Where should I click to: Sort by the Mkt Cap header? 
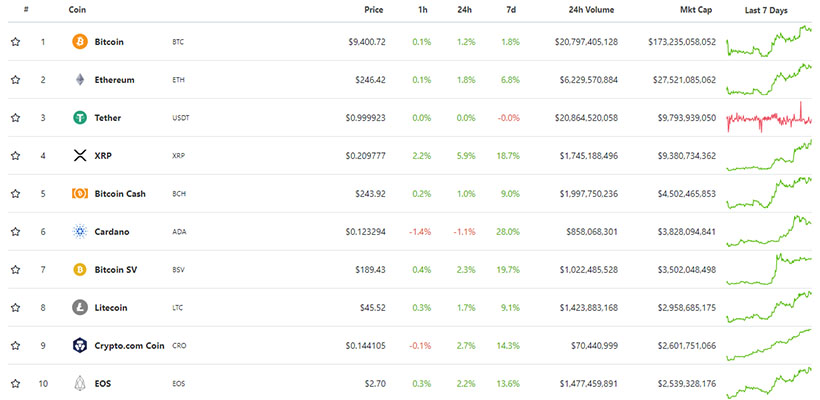(696, 10)
